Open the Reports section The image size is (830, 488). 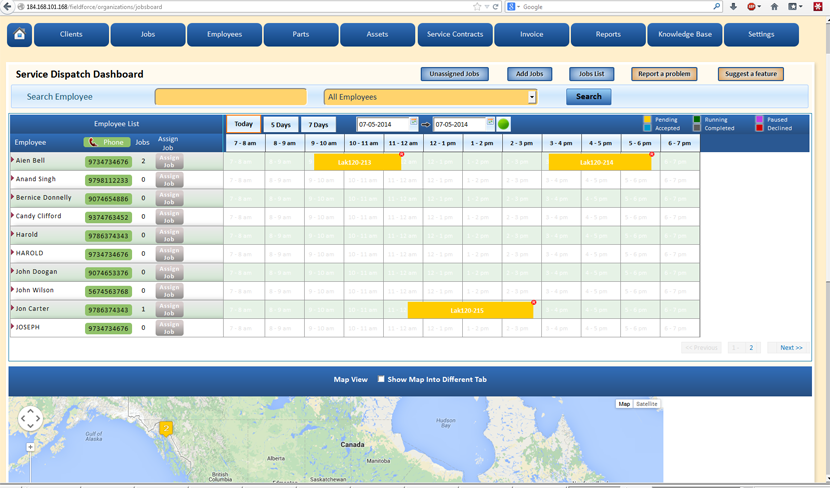(x=608, y=34)
